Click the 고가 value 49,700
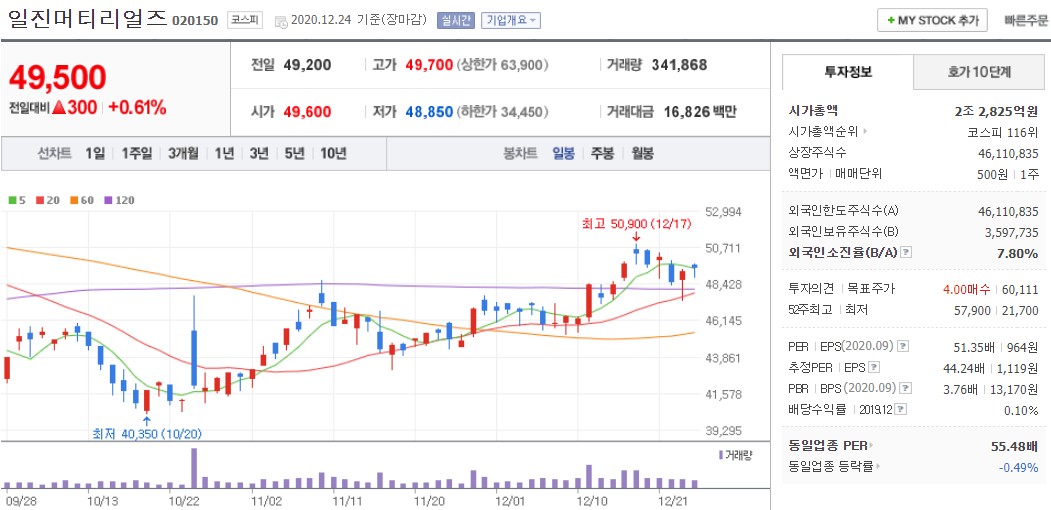The width and height of the screenshot is (1051, 510). pyautogui.click(x=429, y=65)
